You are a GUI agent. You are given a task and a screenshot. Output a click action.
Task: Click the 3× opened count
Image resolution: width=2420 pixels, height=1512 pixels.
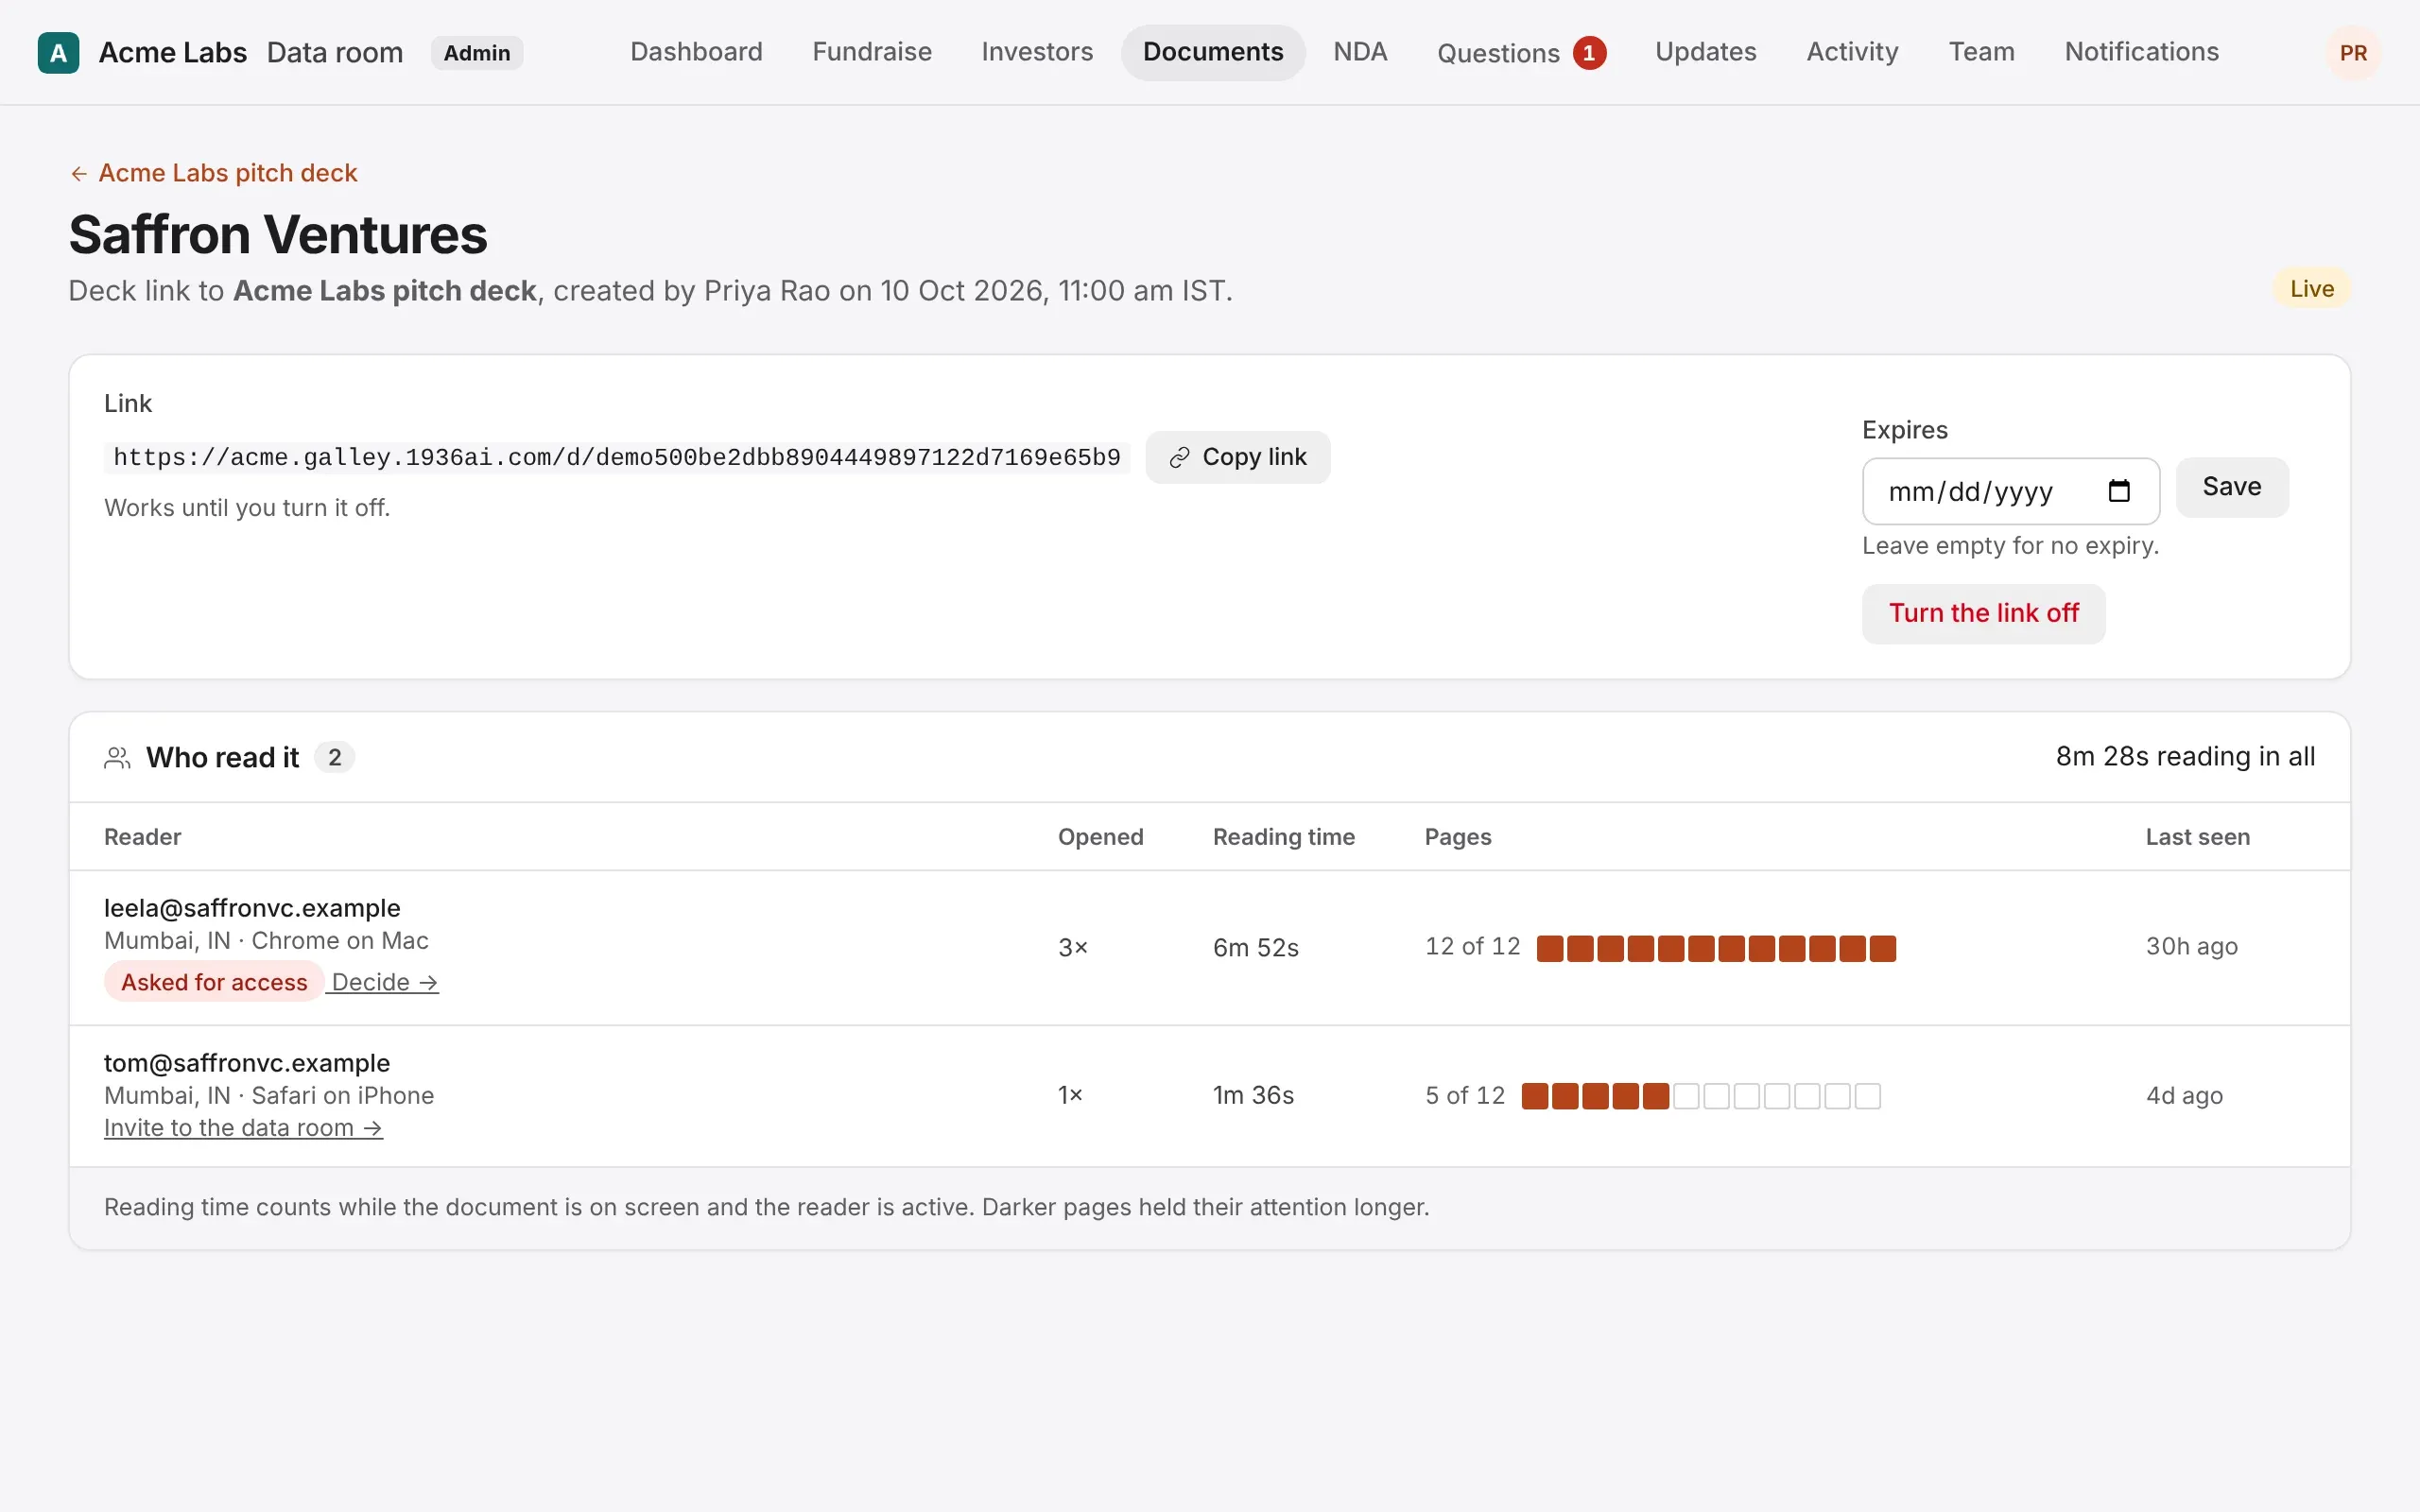1072,948
